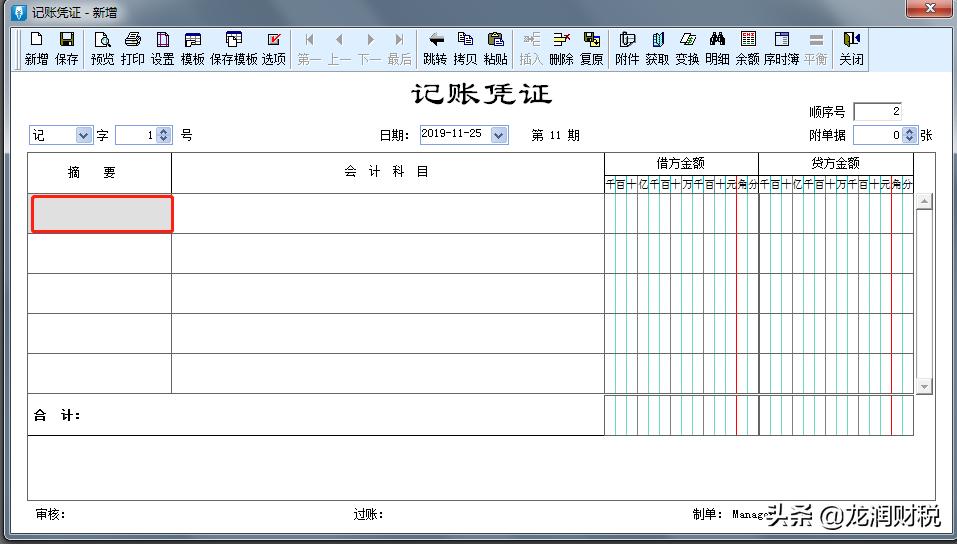
Task: Open the 日期 date dropdown arrow
Action: pyautogui.click(x=499, y=135)
